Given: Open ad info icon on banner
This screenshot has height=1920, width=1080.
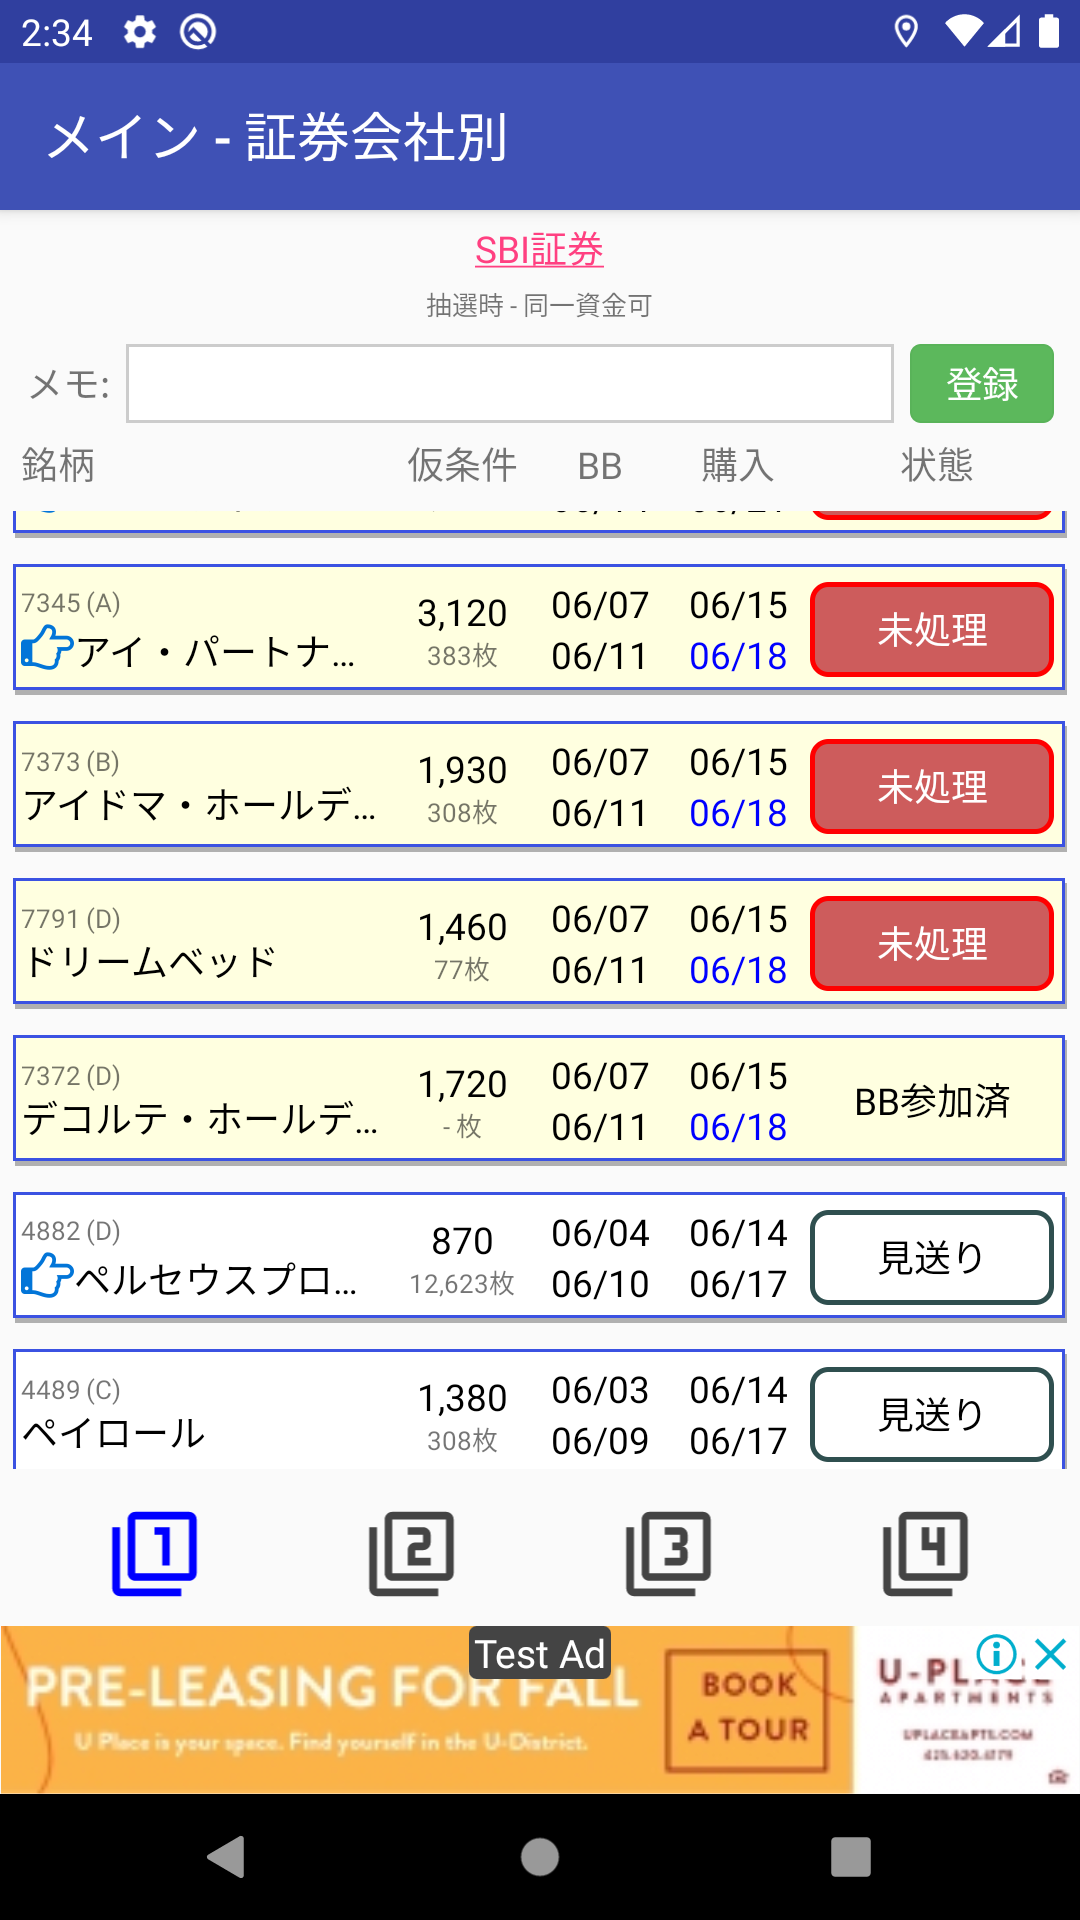Looking at the screenshot, I should 996,1654.
